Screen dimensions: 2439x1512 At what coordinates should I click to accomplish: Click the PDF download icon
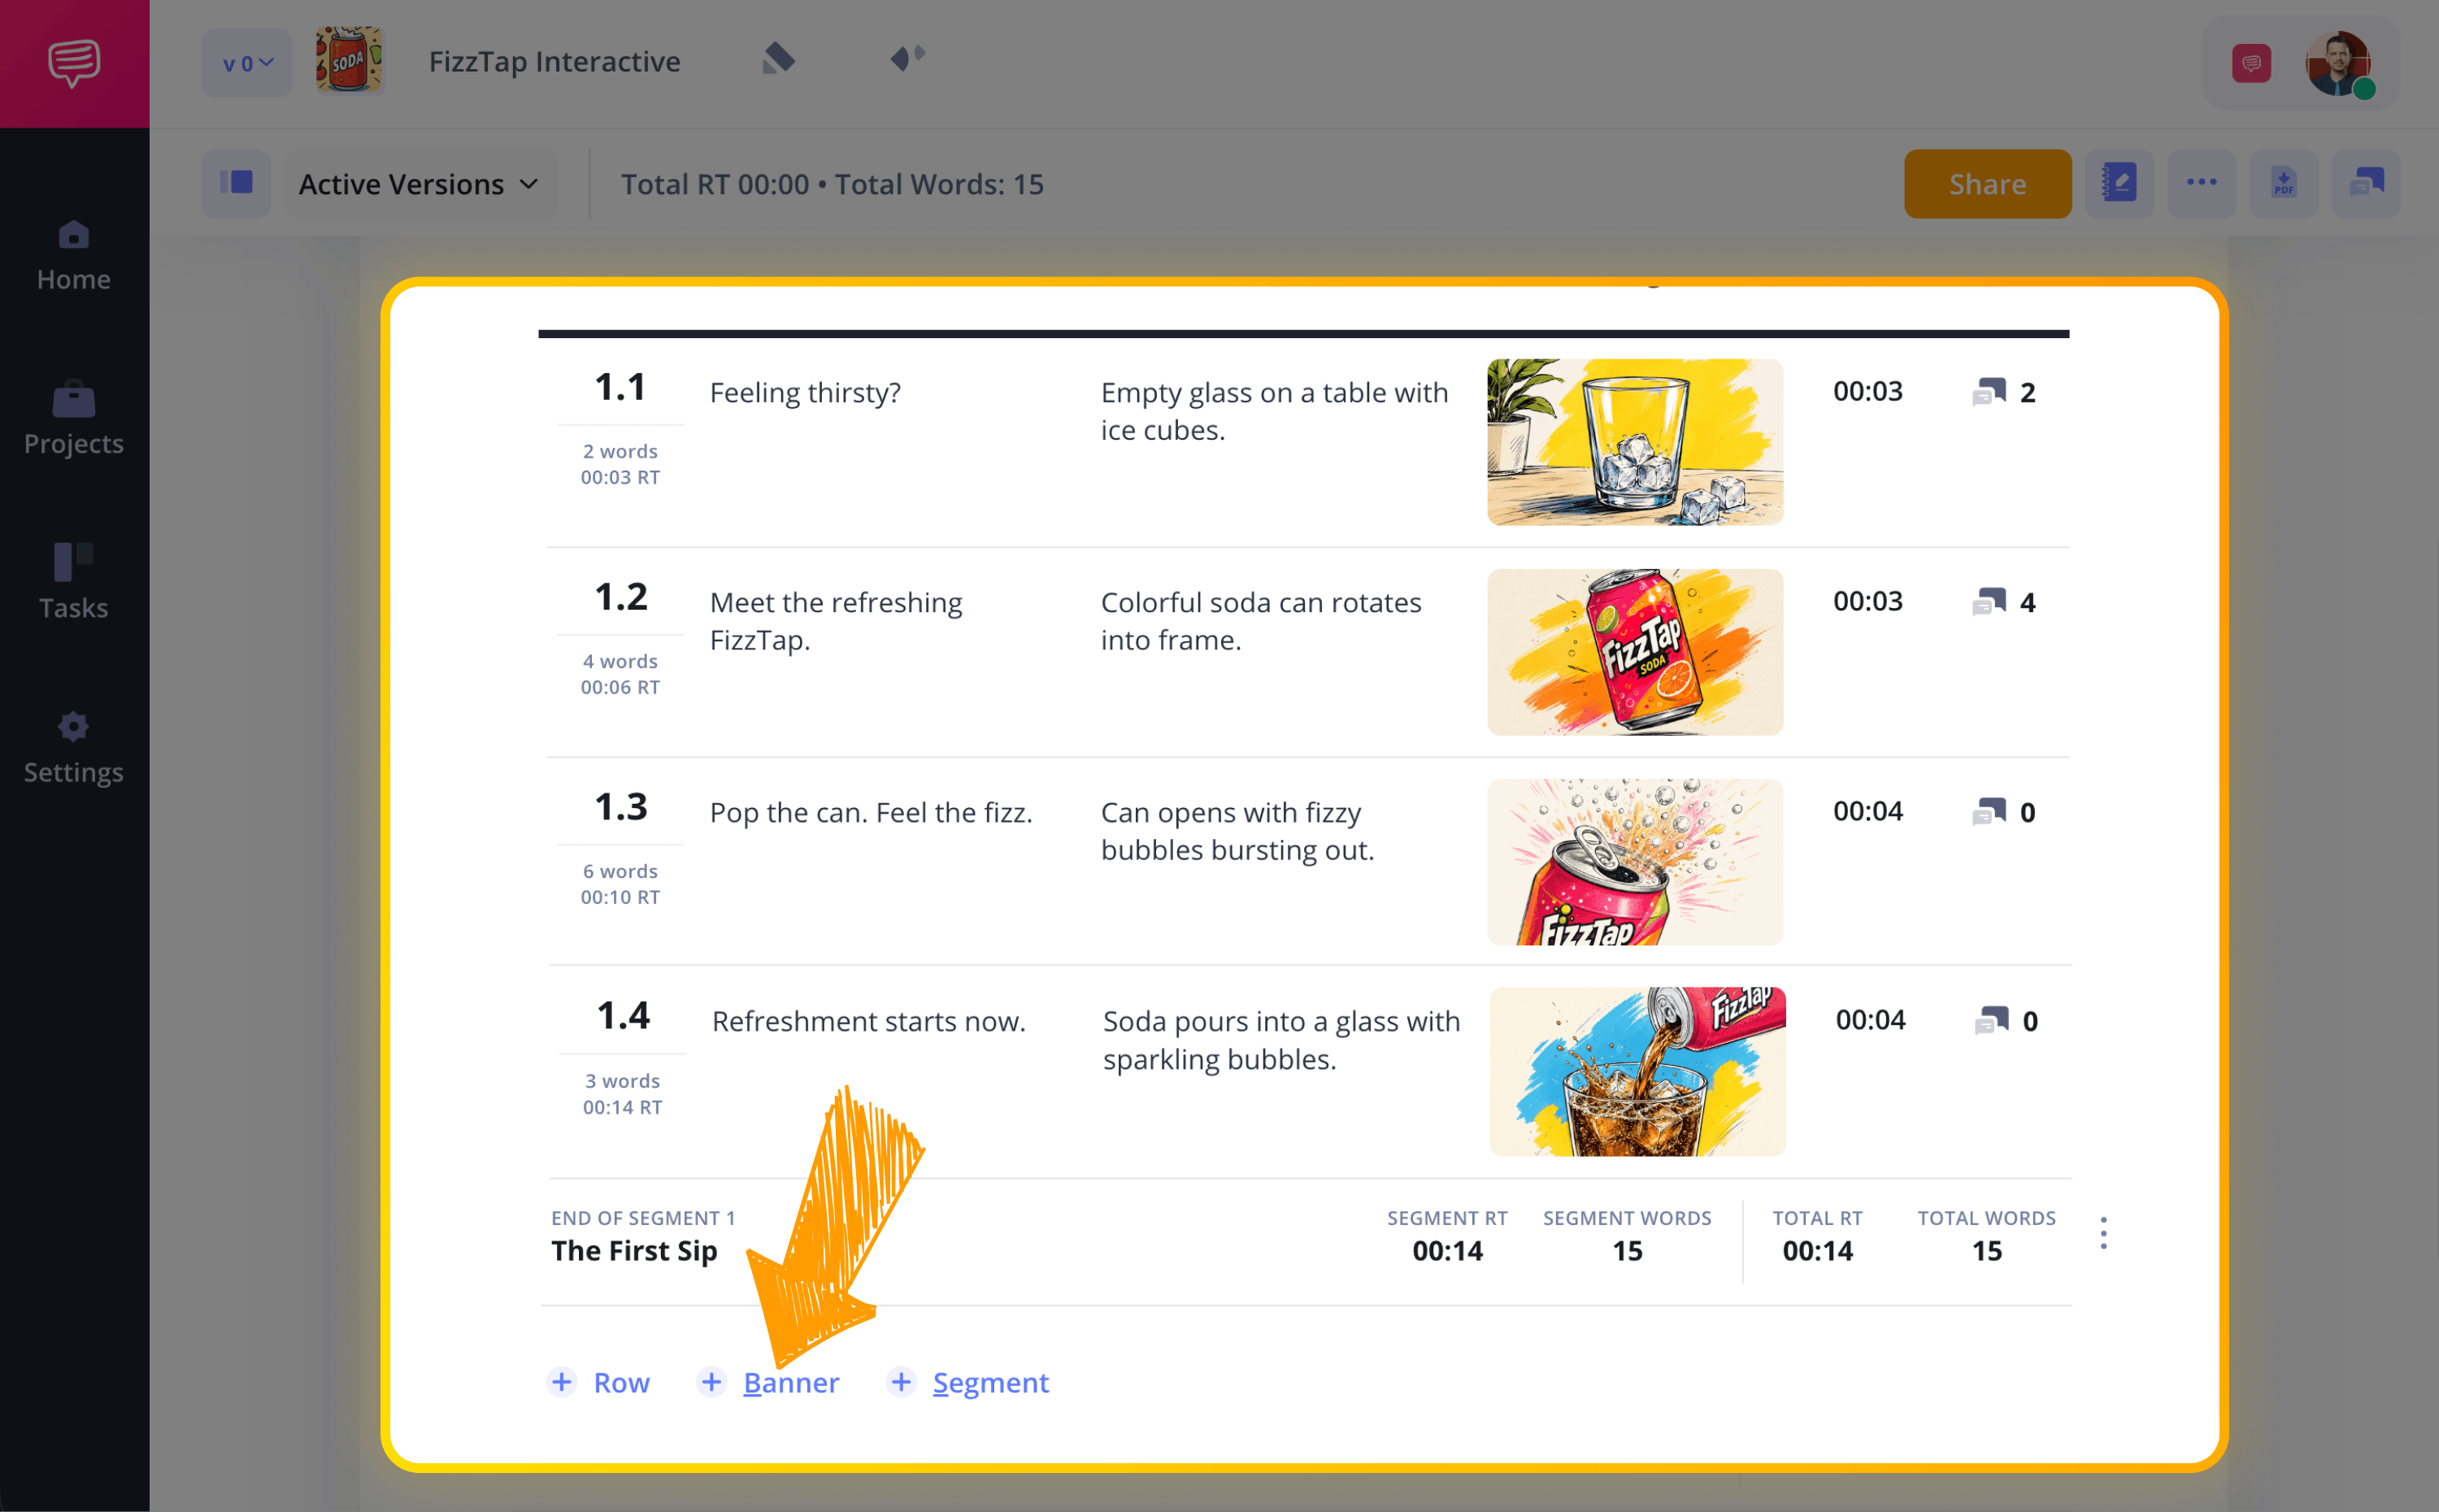(2283, 183)
